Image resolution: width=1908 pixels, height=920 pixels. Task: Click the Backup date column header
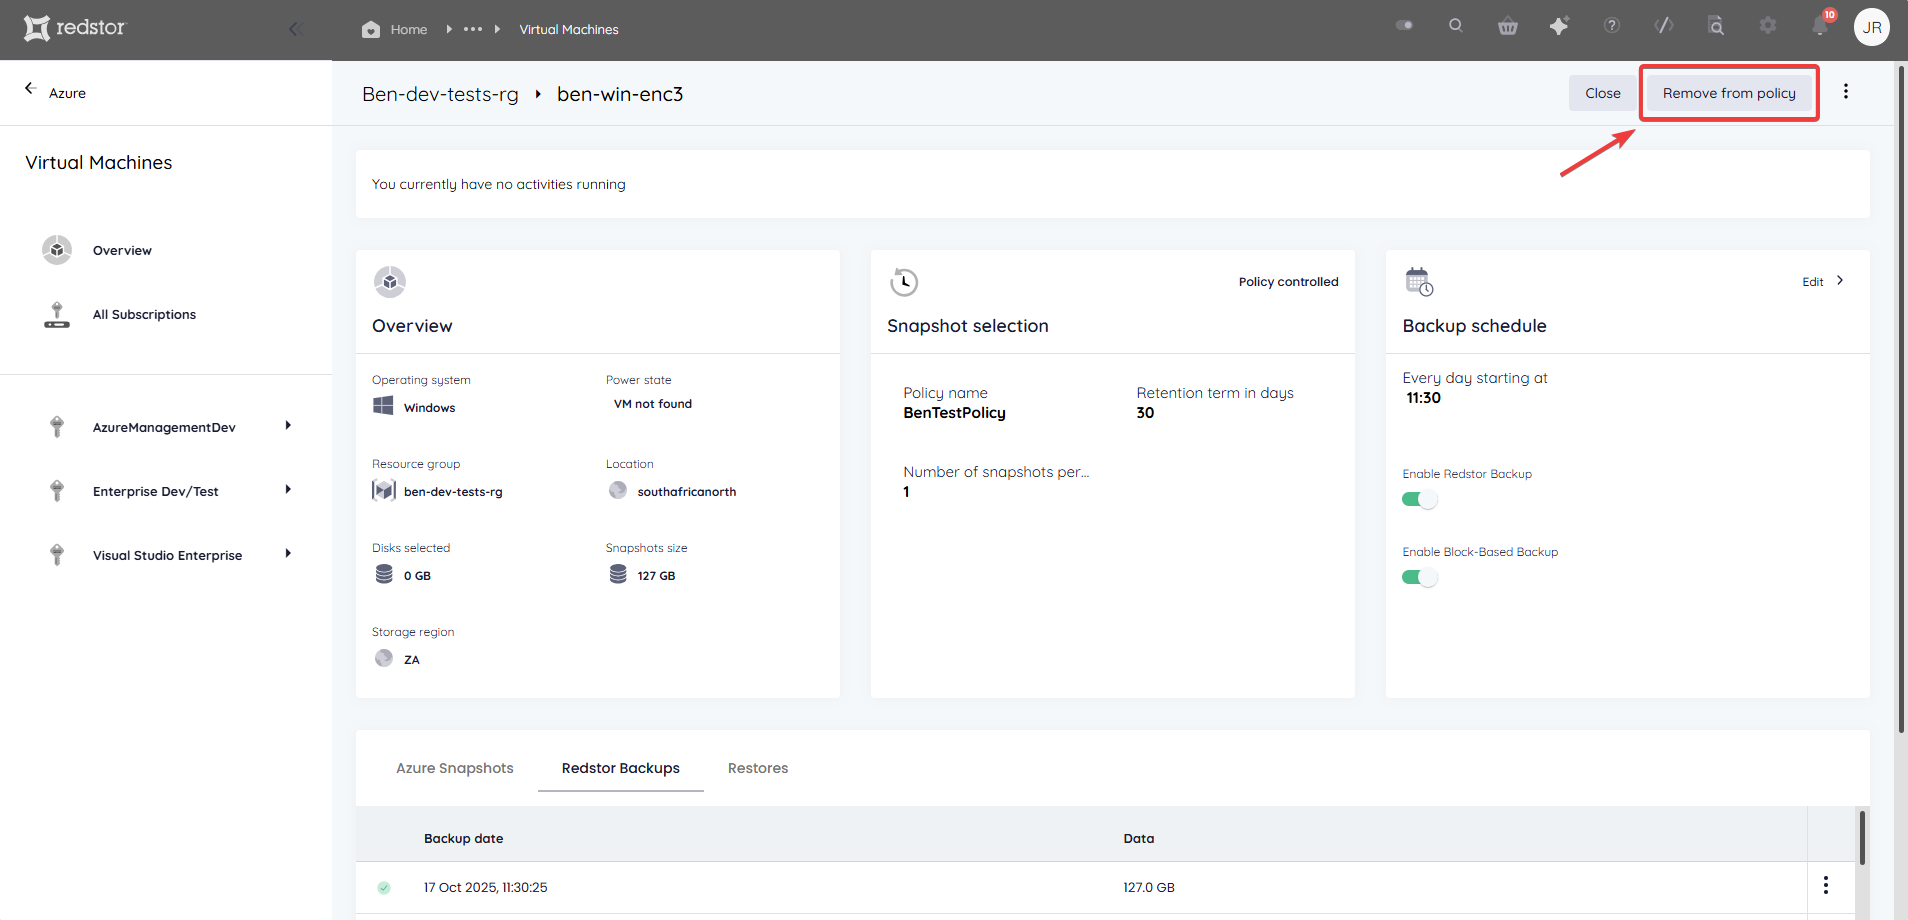click(463, 839)
